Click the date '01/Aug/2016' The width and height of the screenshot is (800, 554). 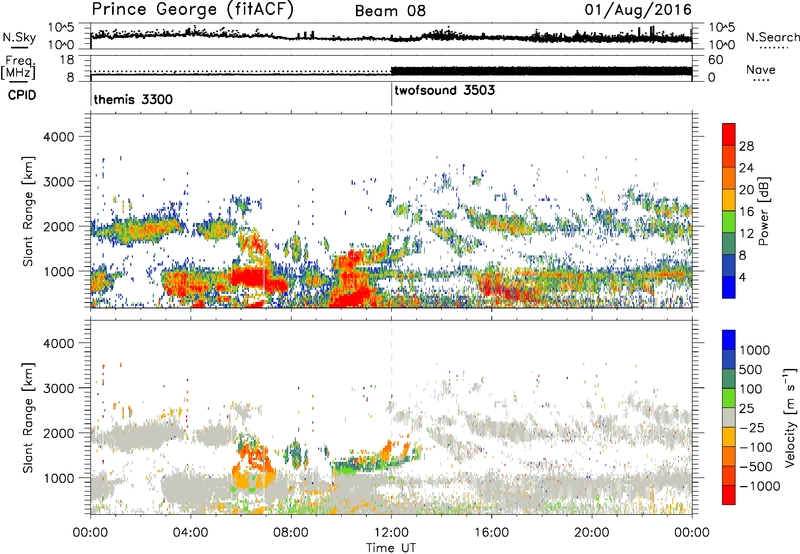click(x=638, y=10)
